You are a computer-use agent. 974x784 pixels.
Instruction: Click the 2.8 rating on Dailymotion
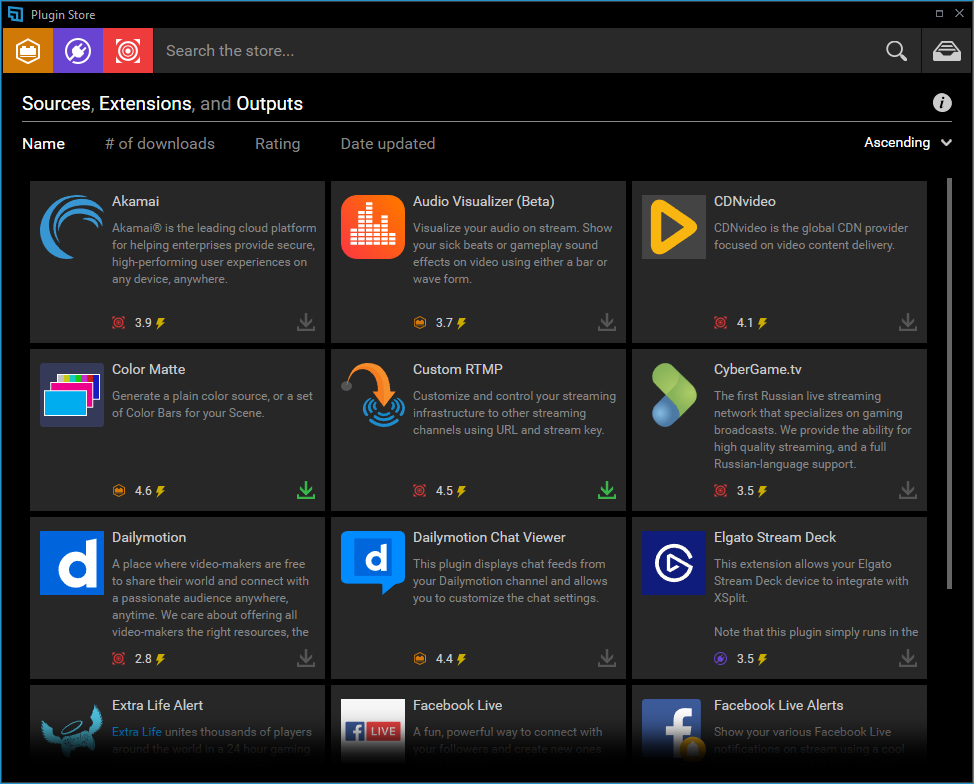143,659
